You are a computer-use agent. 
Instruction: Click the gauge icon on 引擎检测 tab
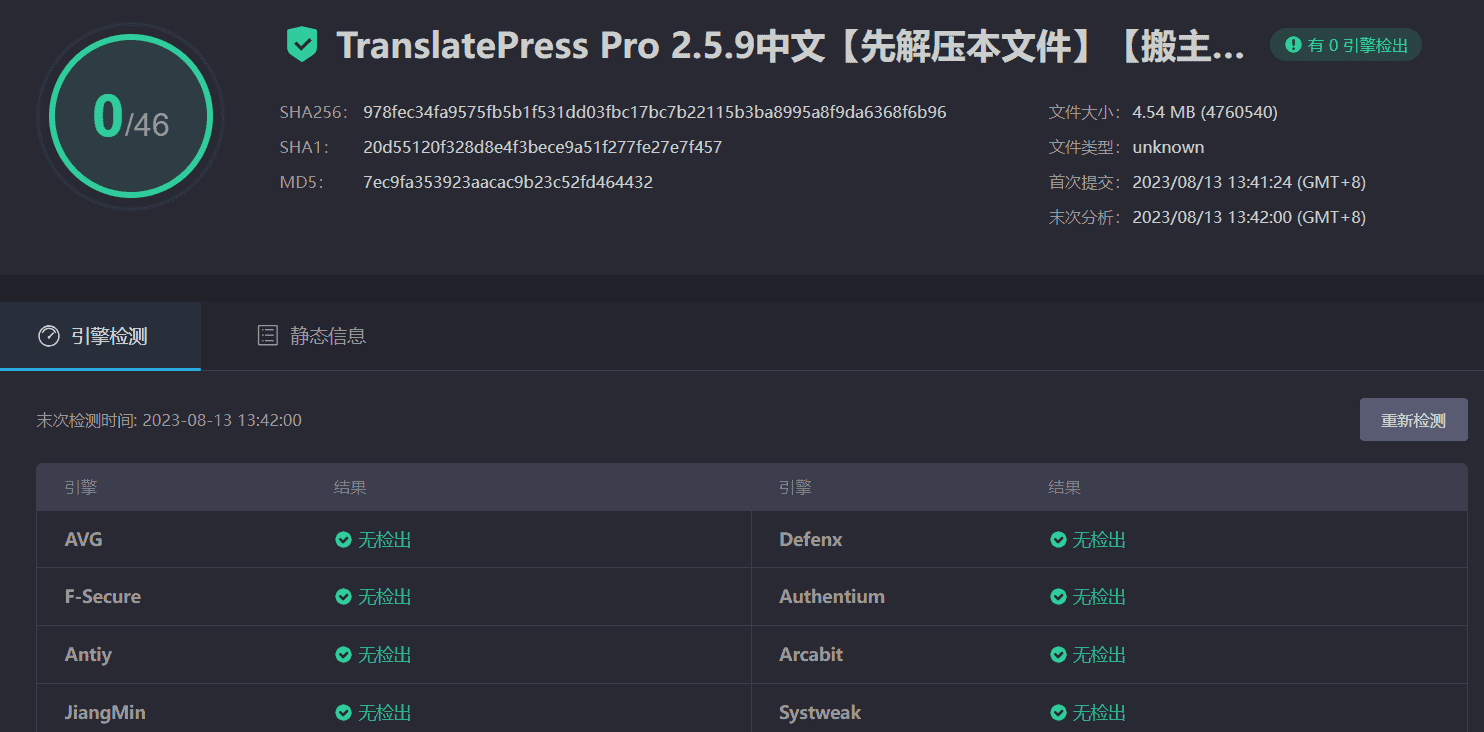click(x=49, y=336)
